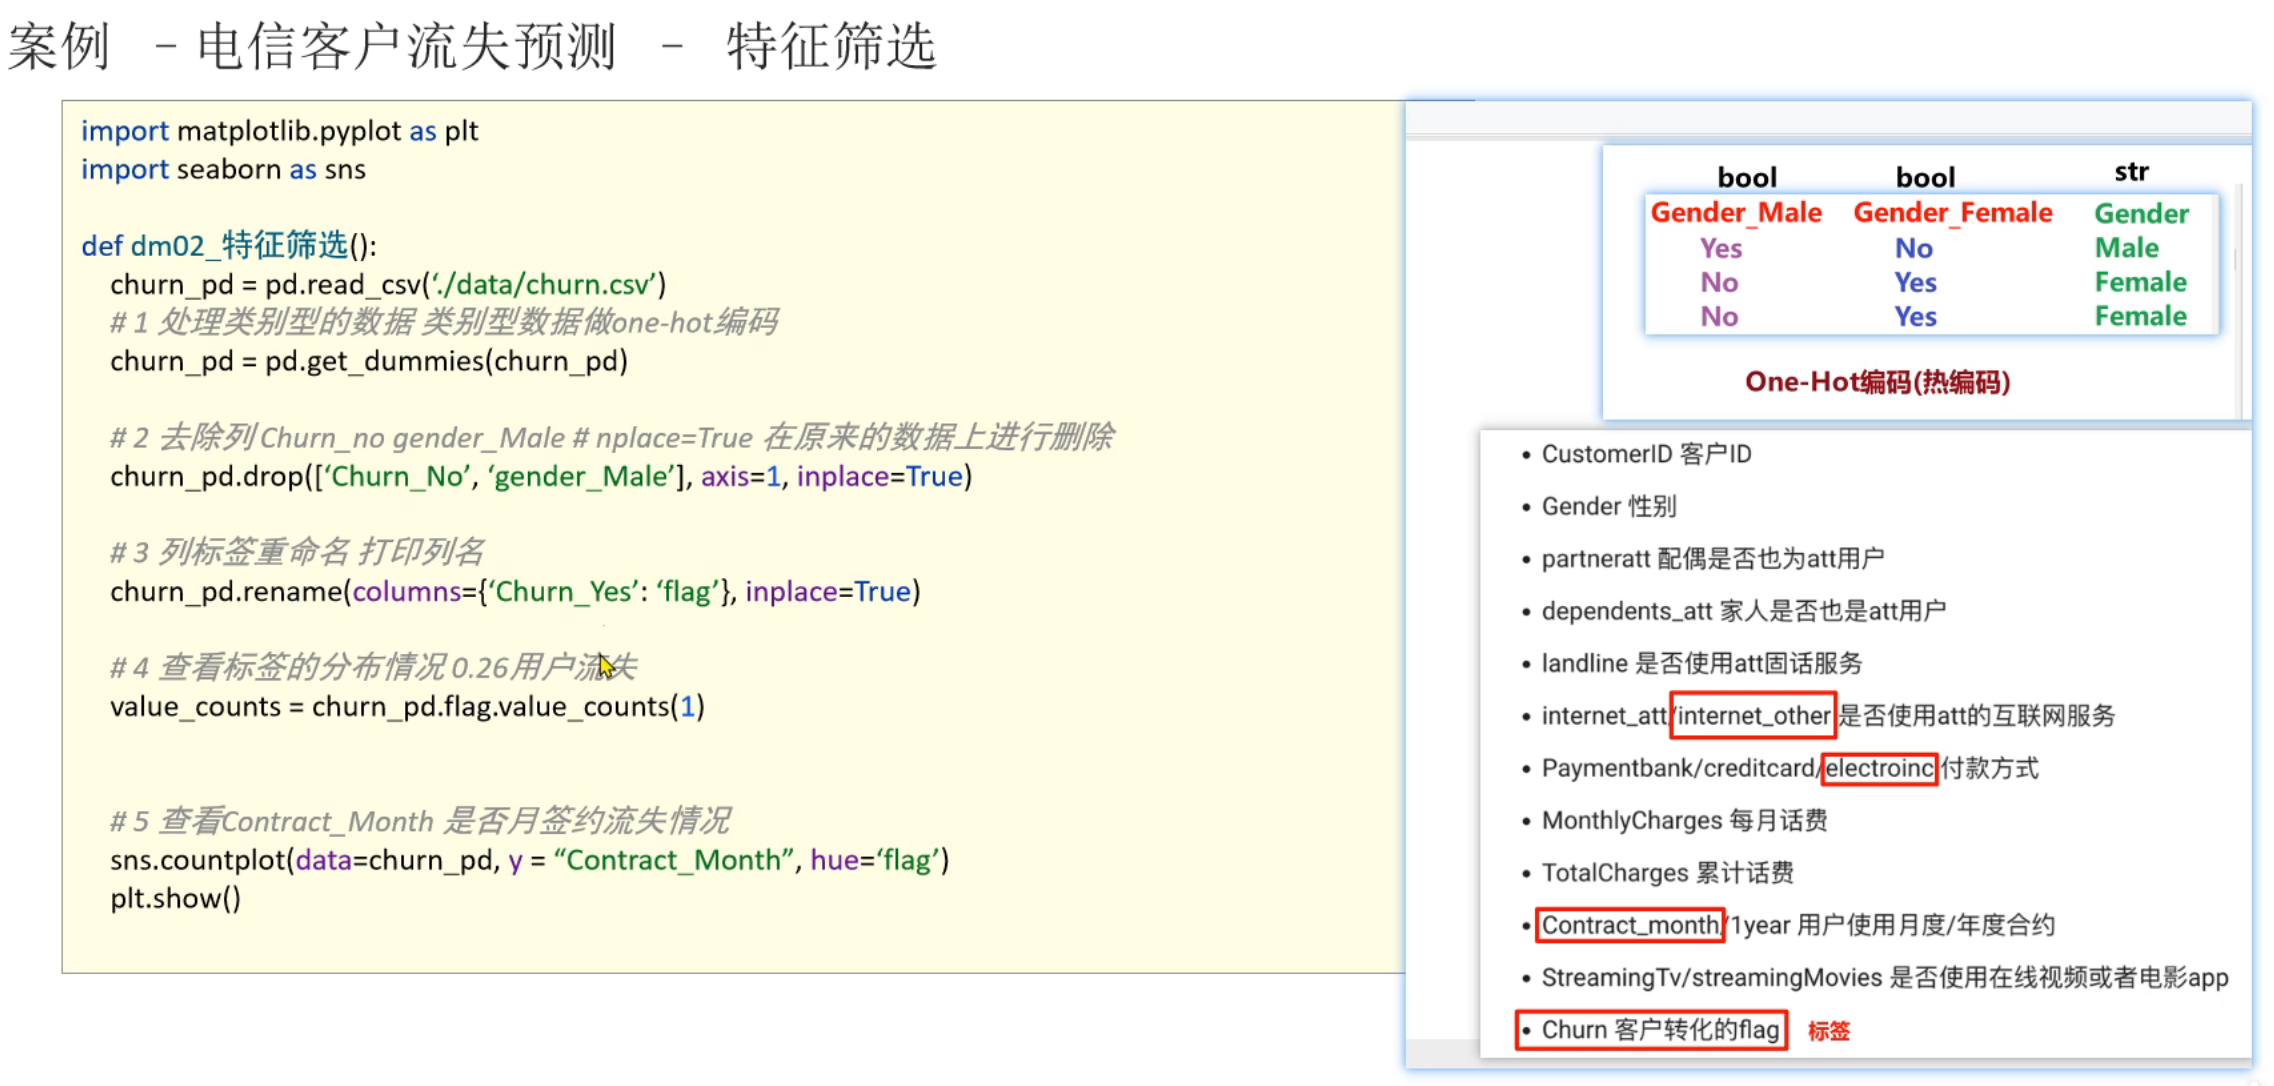The image size is (2274, 1086).
Task: Click the churn_pd.rename code line
Action: point(514,591)
